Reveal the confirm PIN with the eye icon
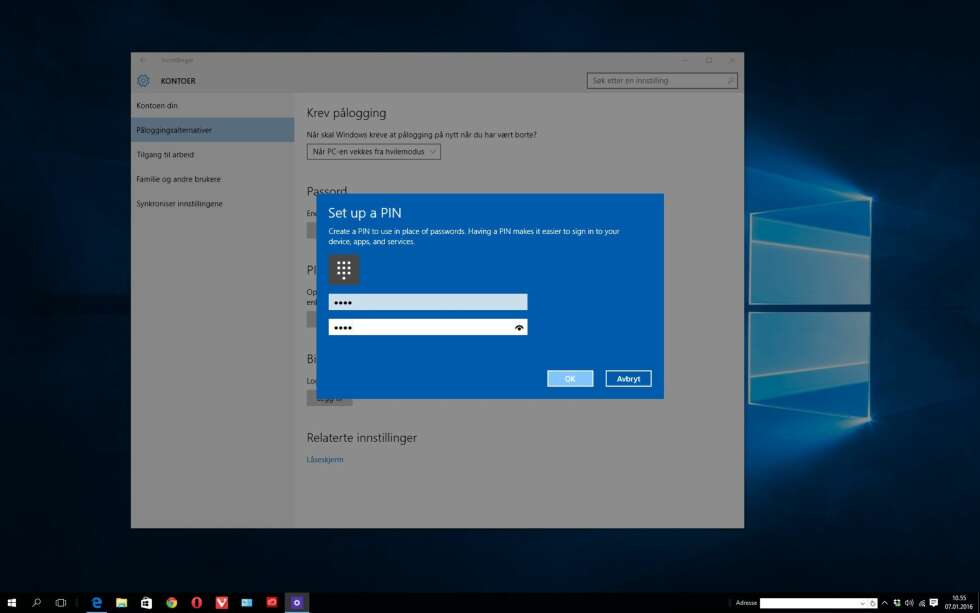The image size is (980, 613). (x=519, y=327)
